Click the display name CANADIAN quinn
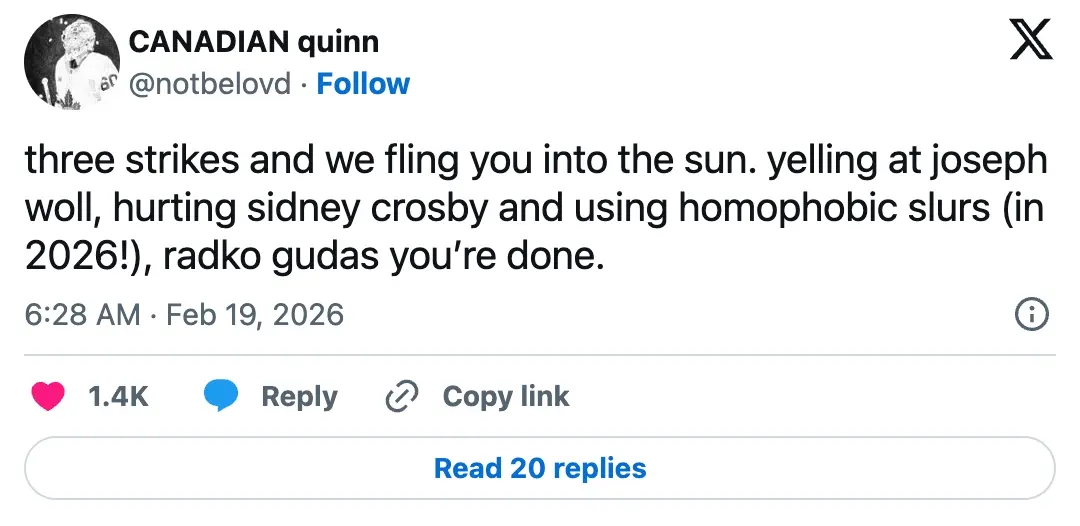The height and width of the screenshot is (526, 1080). click(x=255, y=43)
